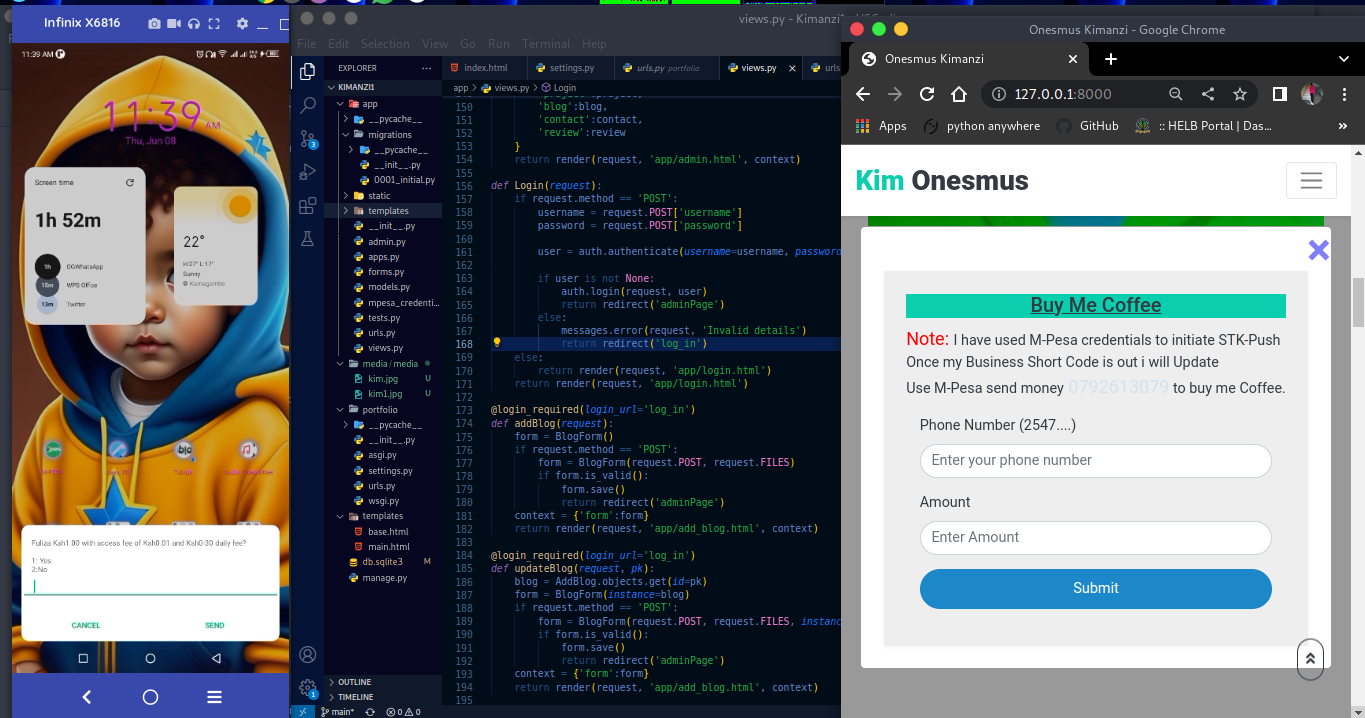Image resolution: width=1365 pixels, height=718 pixels.
Task: Toggle the website hamburger navigation menu
Action: click(1311, 181)
